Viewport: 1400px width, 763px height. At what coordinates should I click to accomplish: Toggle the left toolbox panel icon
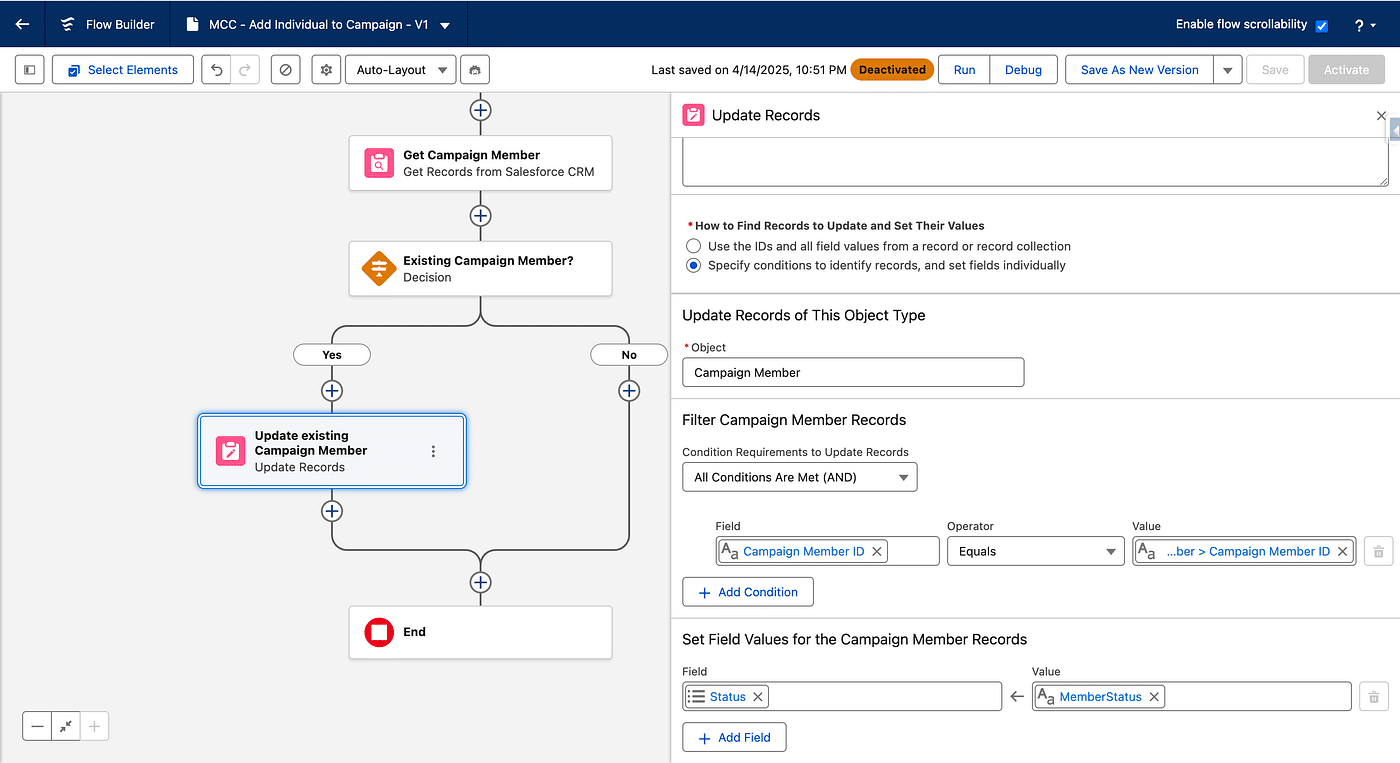pyautogui.click(x=30, y=70)
